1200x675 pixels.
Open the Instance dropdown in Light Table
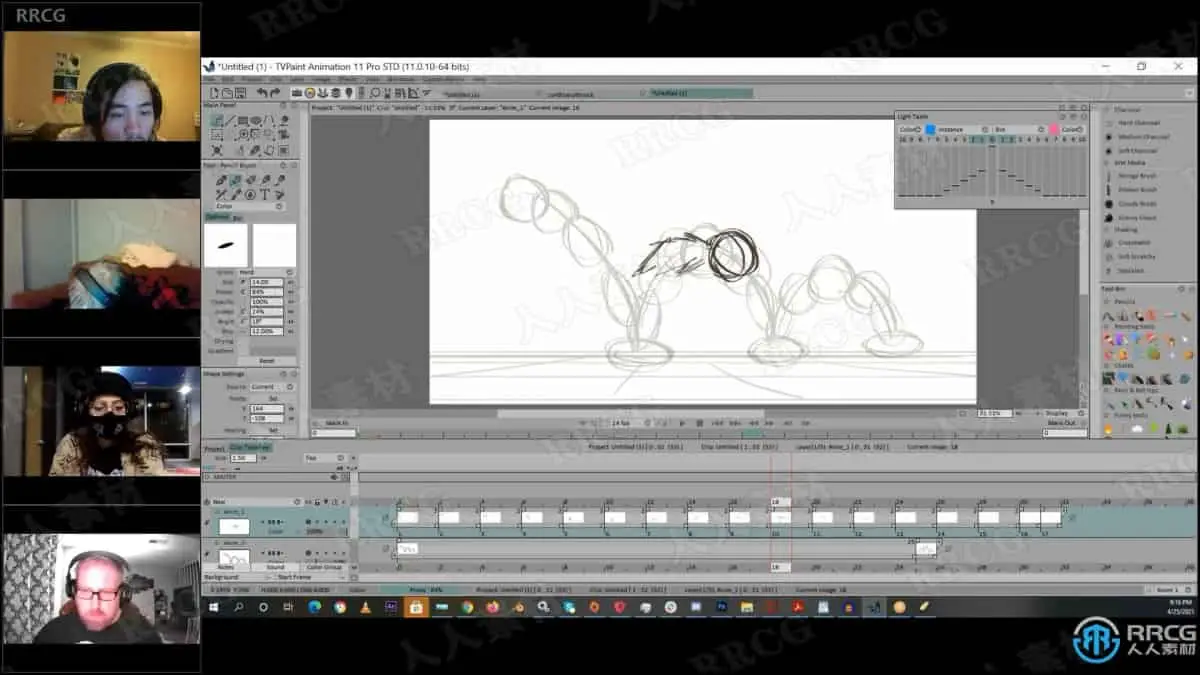962,129
